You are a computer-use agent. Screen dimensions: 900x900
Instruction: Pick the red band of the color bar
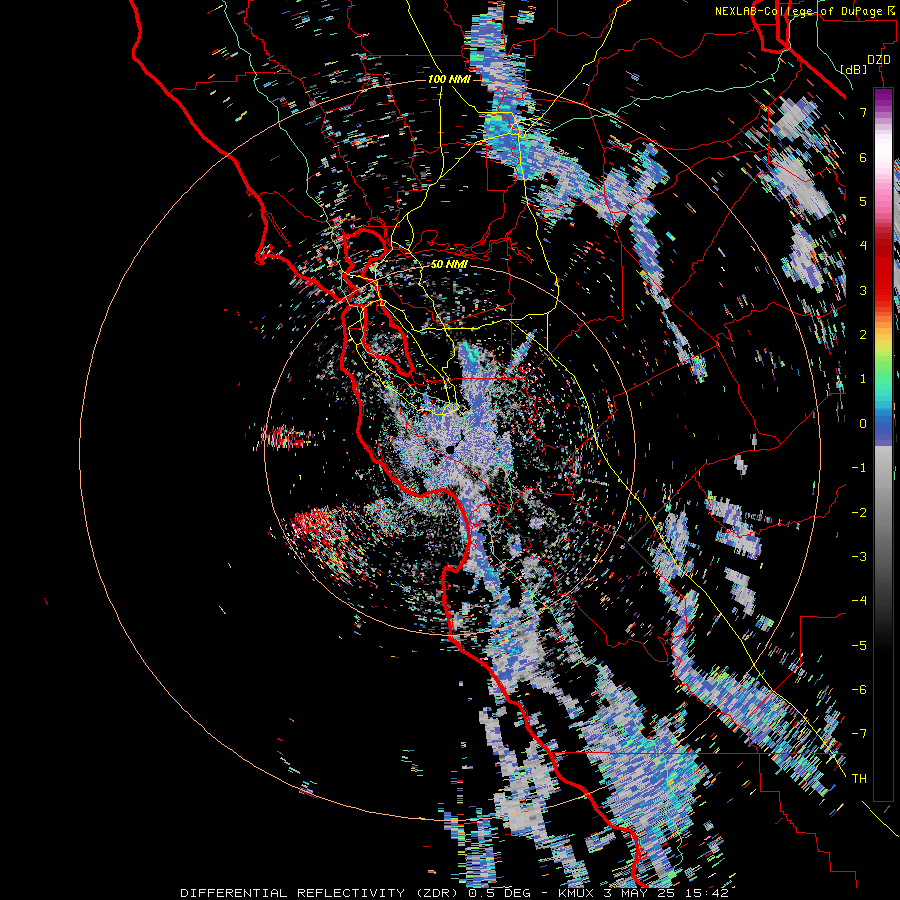pos(883,276)
